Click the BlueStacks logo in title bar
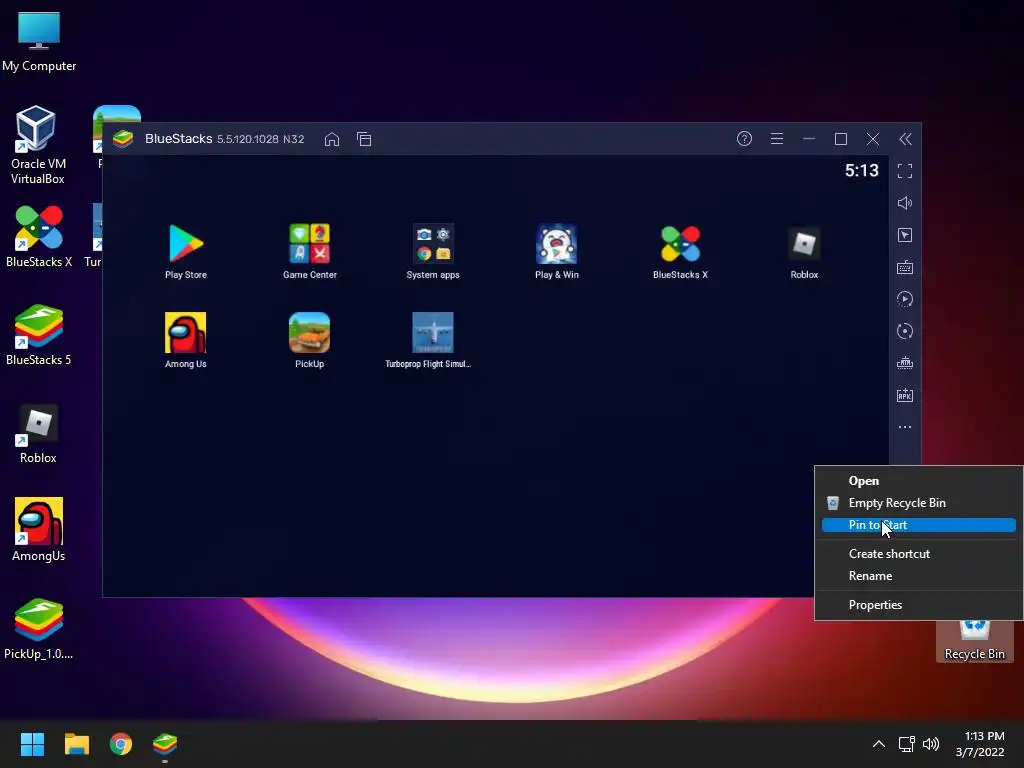 pos(123,139)
